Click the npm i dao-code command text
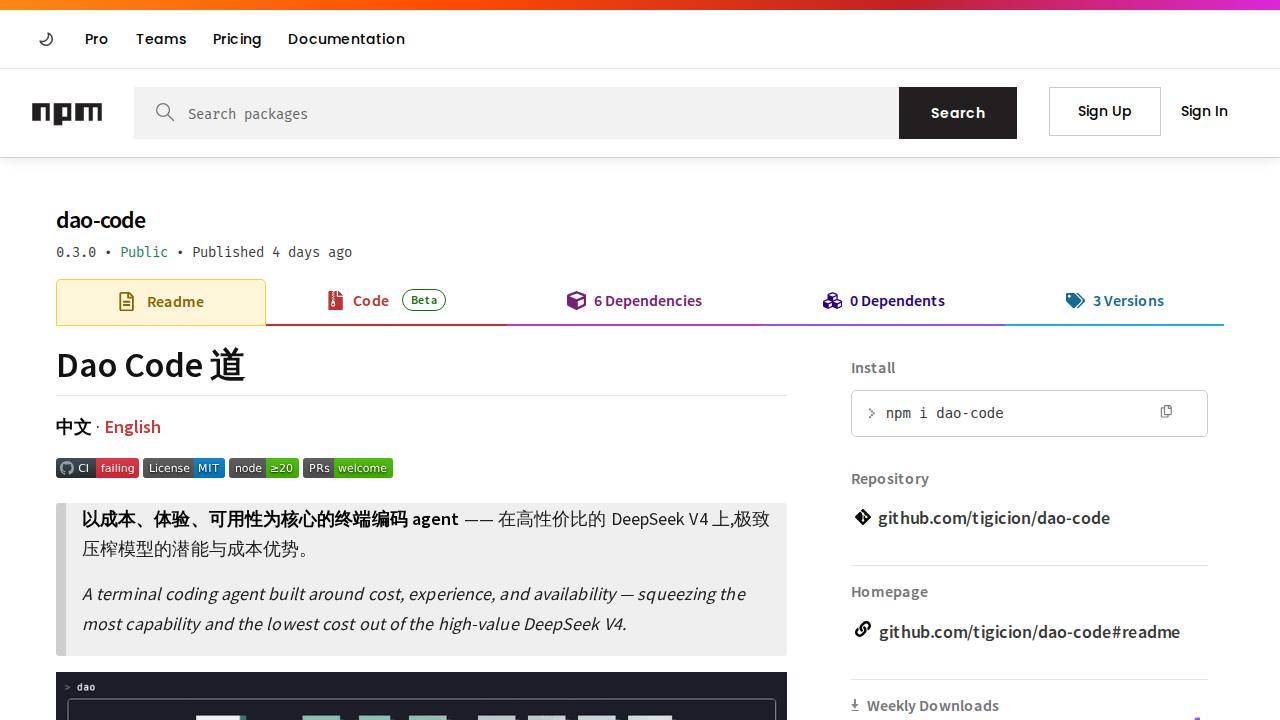Screen dimensions: 1280x720 (x=944, y=413)
